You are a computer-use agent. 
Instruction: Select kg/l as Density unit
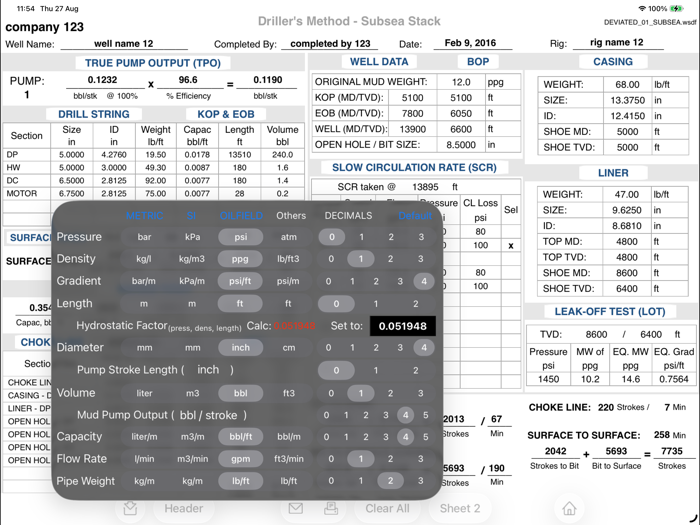coord(144,259)
